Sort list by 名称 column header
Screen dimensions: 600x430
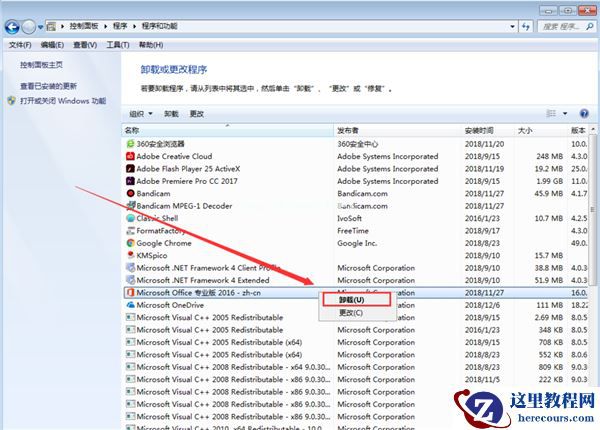(x=228, y=130)
